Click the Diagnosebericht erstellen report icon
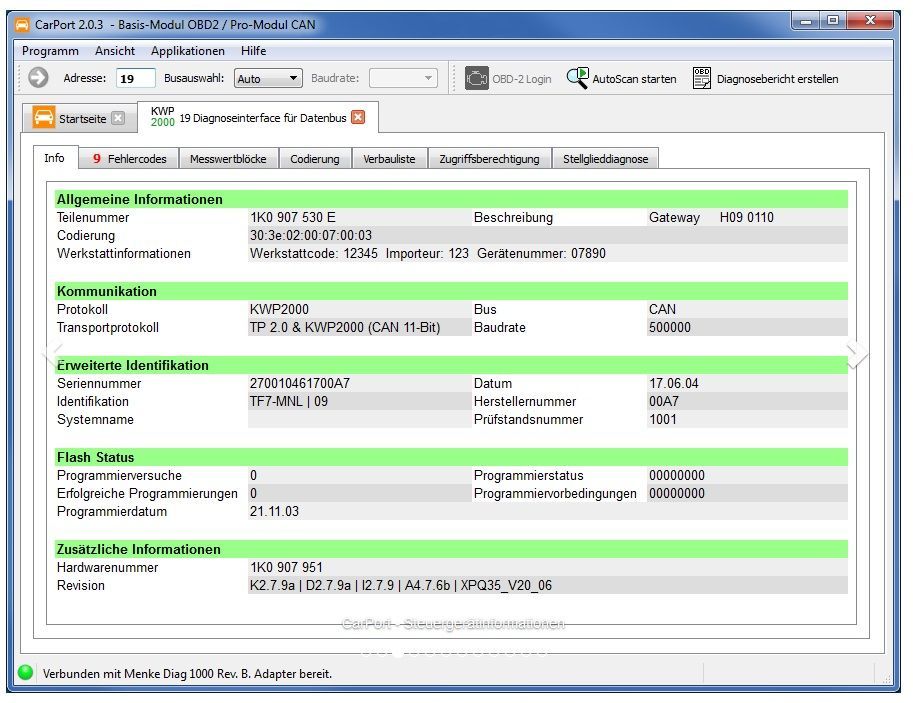The height and width of the screenshot is (703, 913). pos(702,78)
